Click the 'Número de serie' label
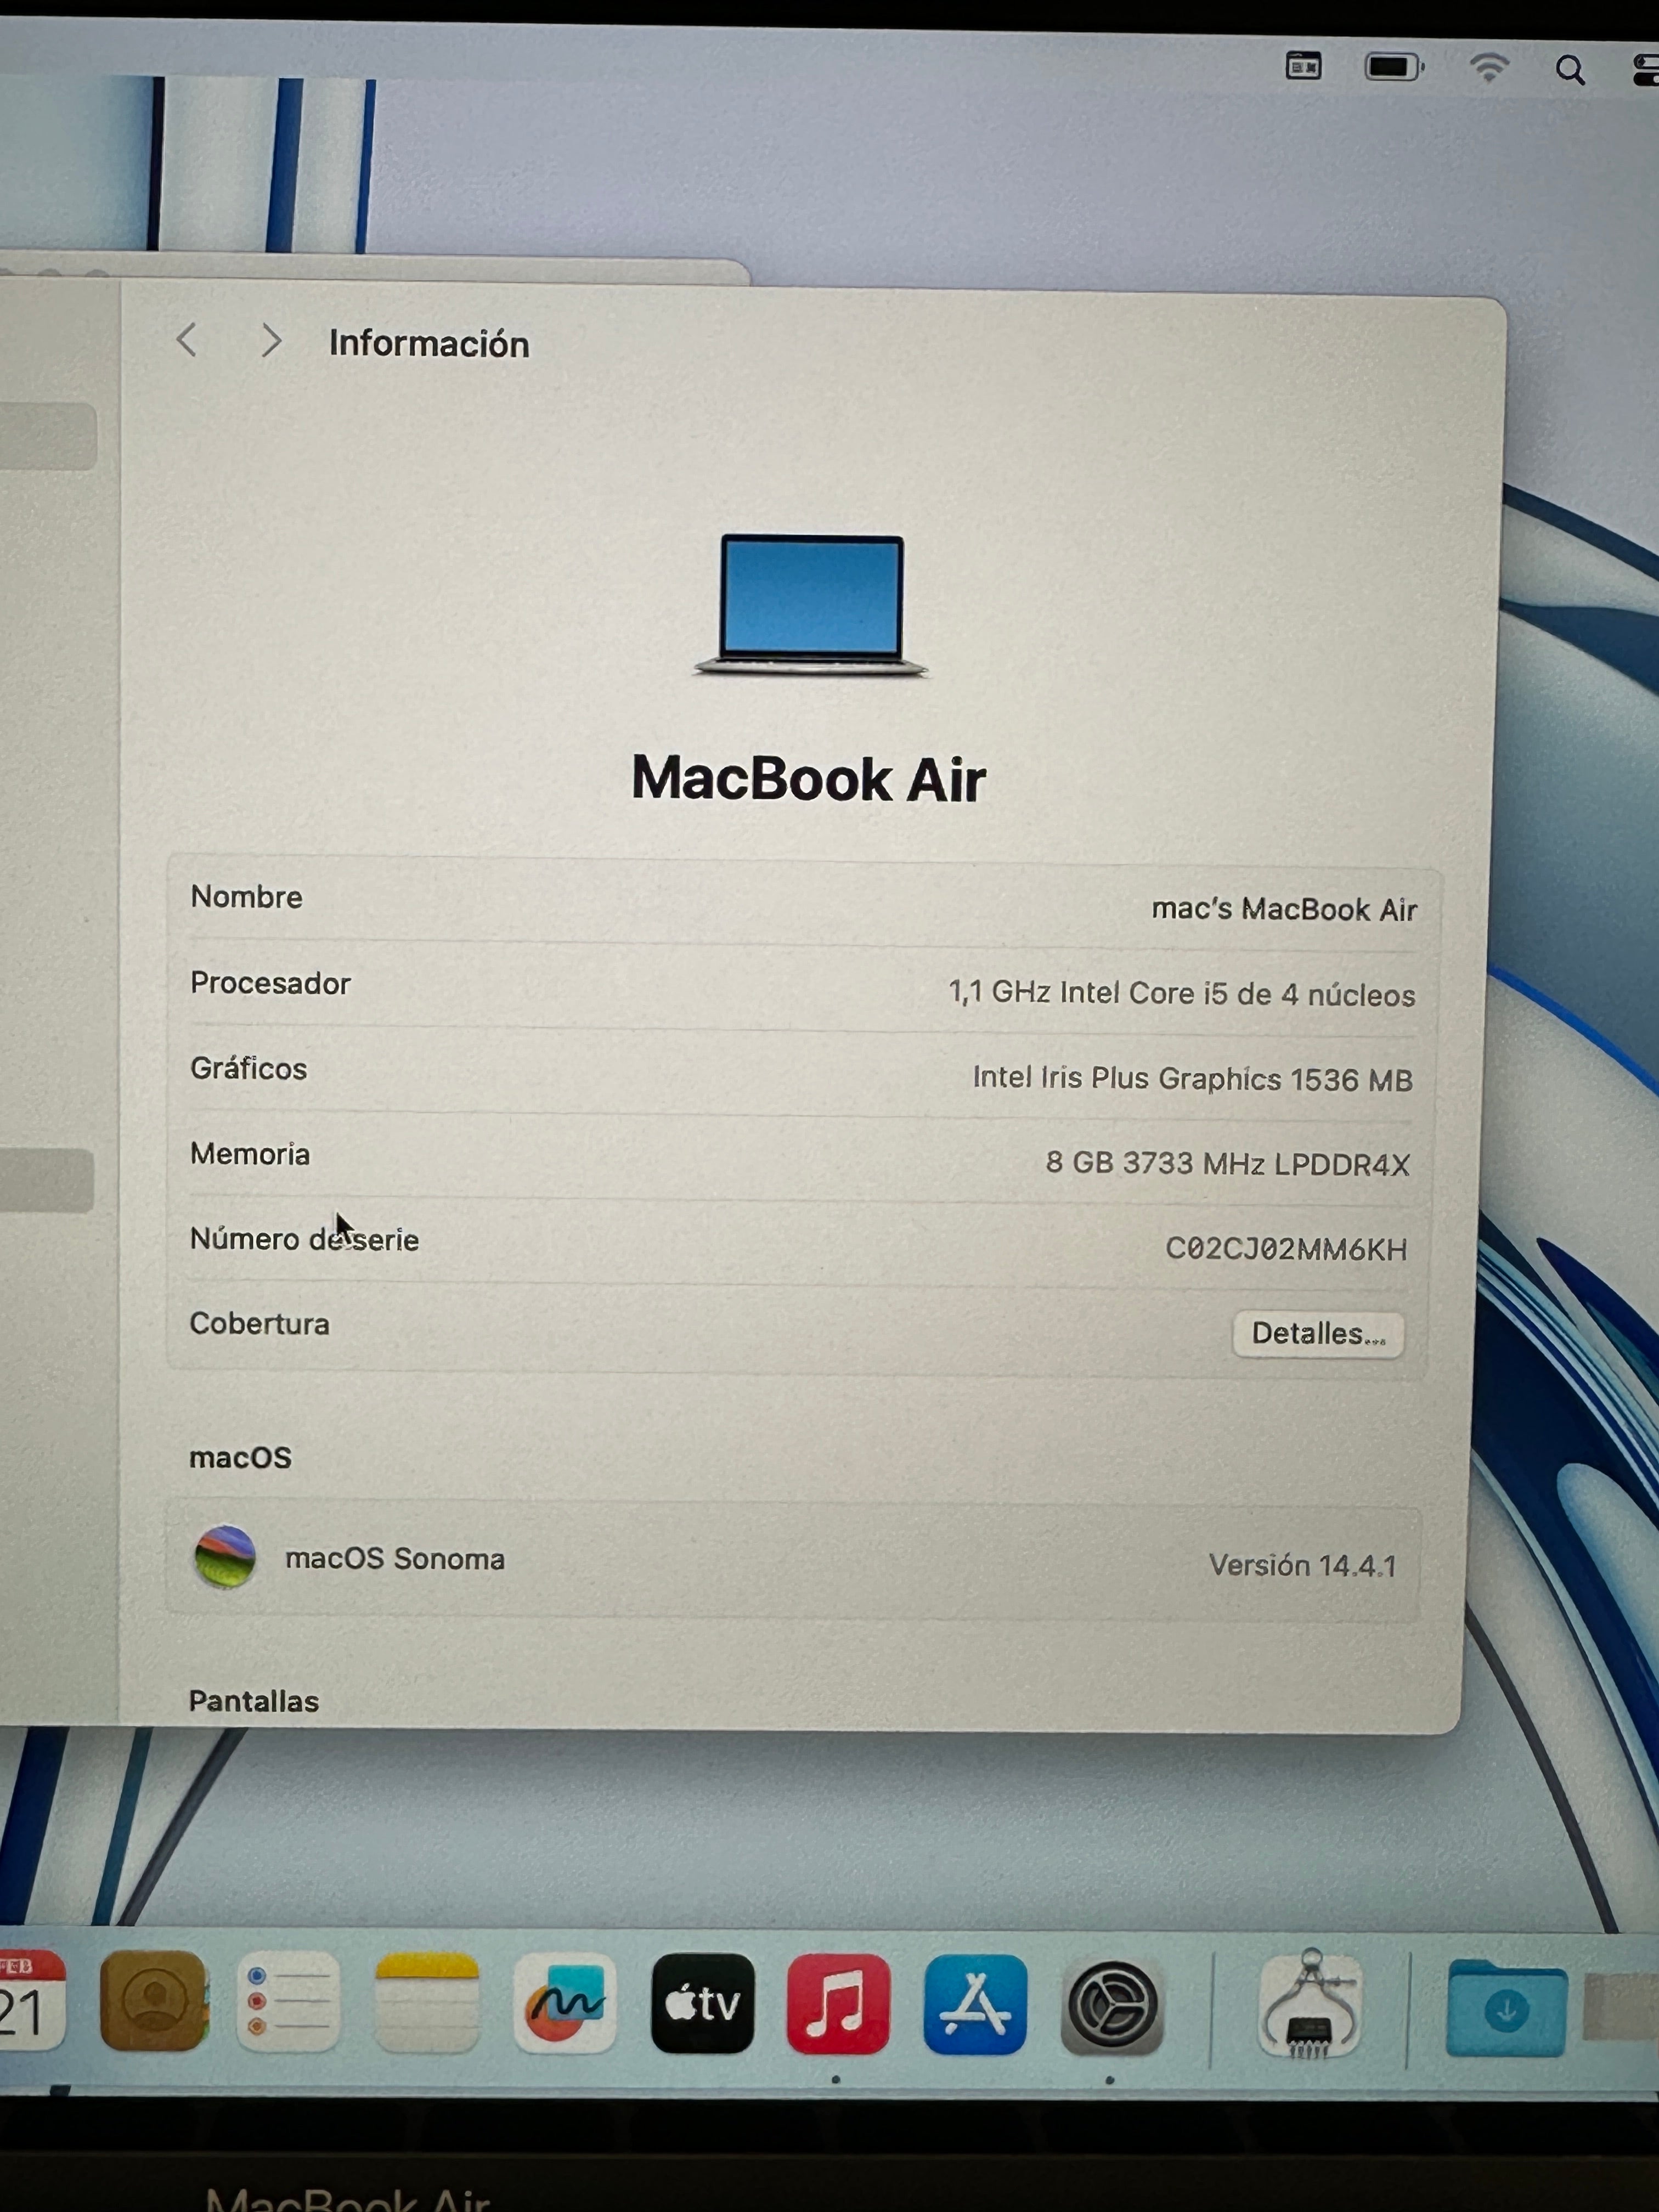The width and height of the screenshot is (1659, 2212). click(x=304, y=1239)
